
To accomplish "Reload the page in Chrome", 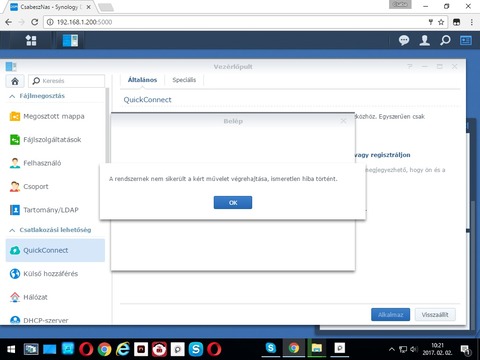I will 34,22.
